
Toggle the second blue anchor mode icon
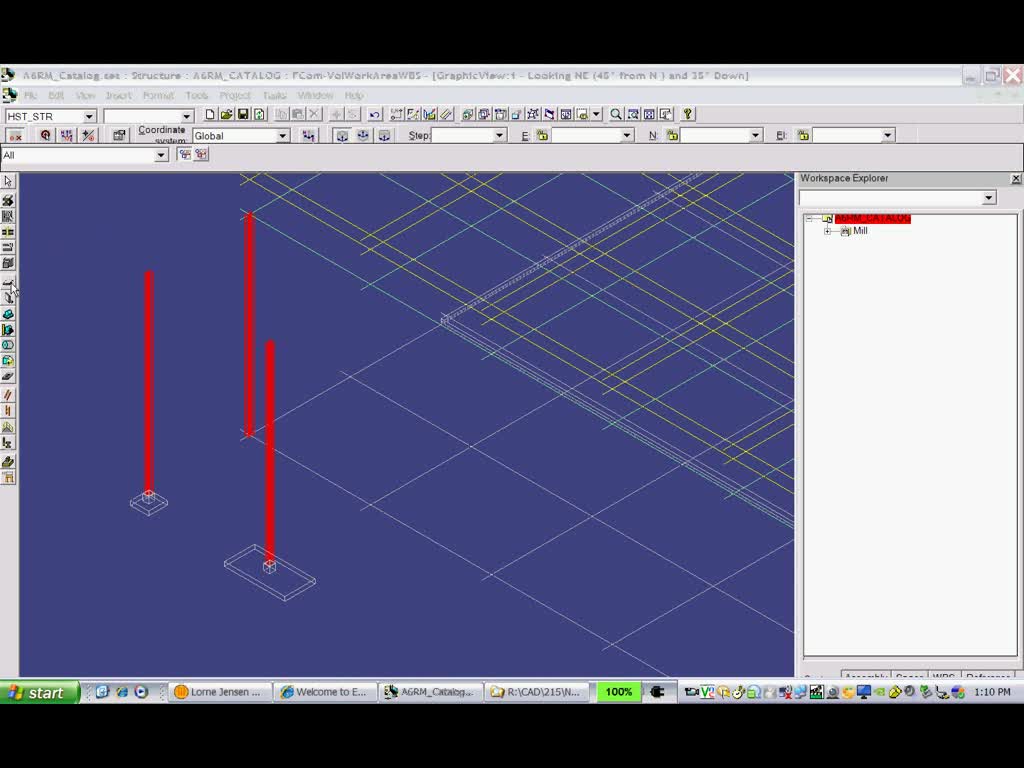tap(363, 135)
